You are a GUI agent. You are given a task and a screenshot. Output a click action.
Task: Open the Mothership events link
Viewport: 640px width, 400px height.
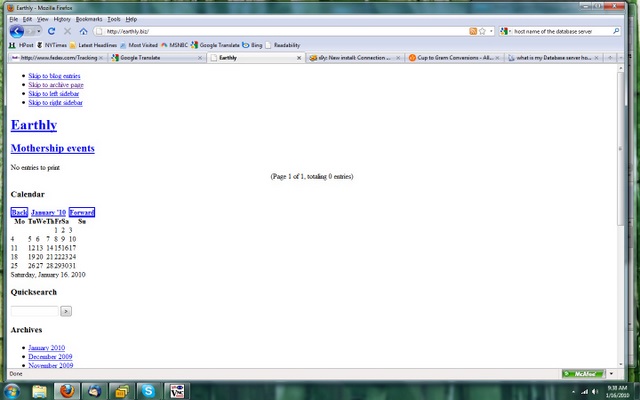click(x=52, y=148)
